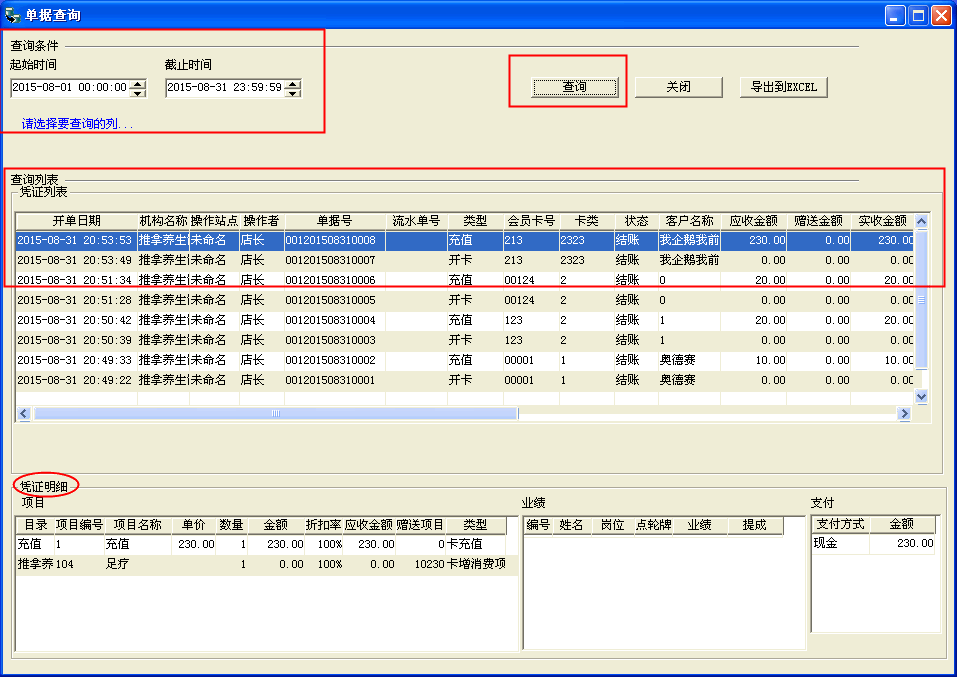Click the 起始时间 date field

tap(70, 88)
